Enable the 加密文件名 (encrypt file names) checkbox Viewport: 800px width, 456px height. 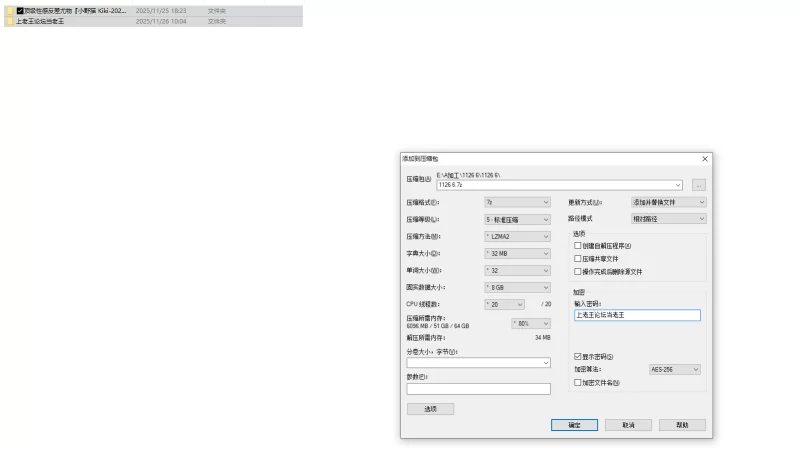point(578,383)
